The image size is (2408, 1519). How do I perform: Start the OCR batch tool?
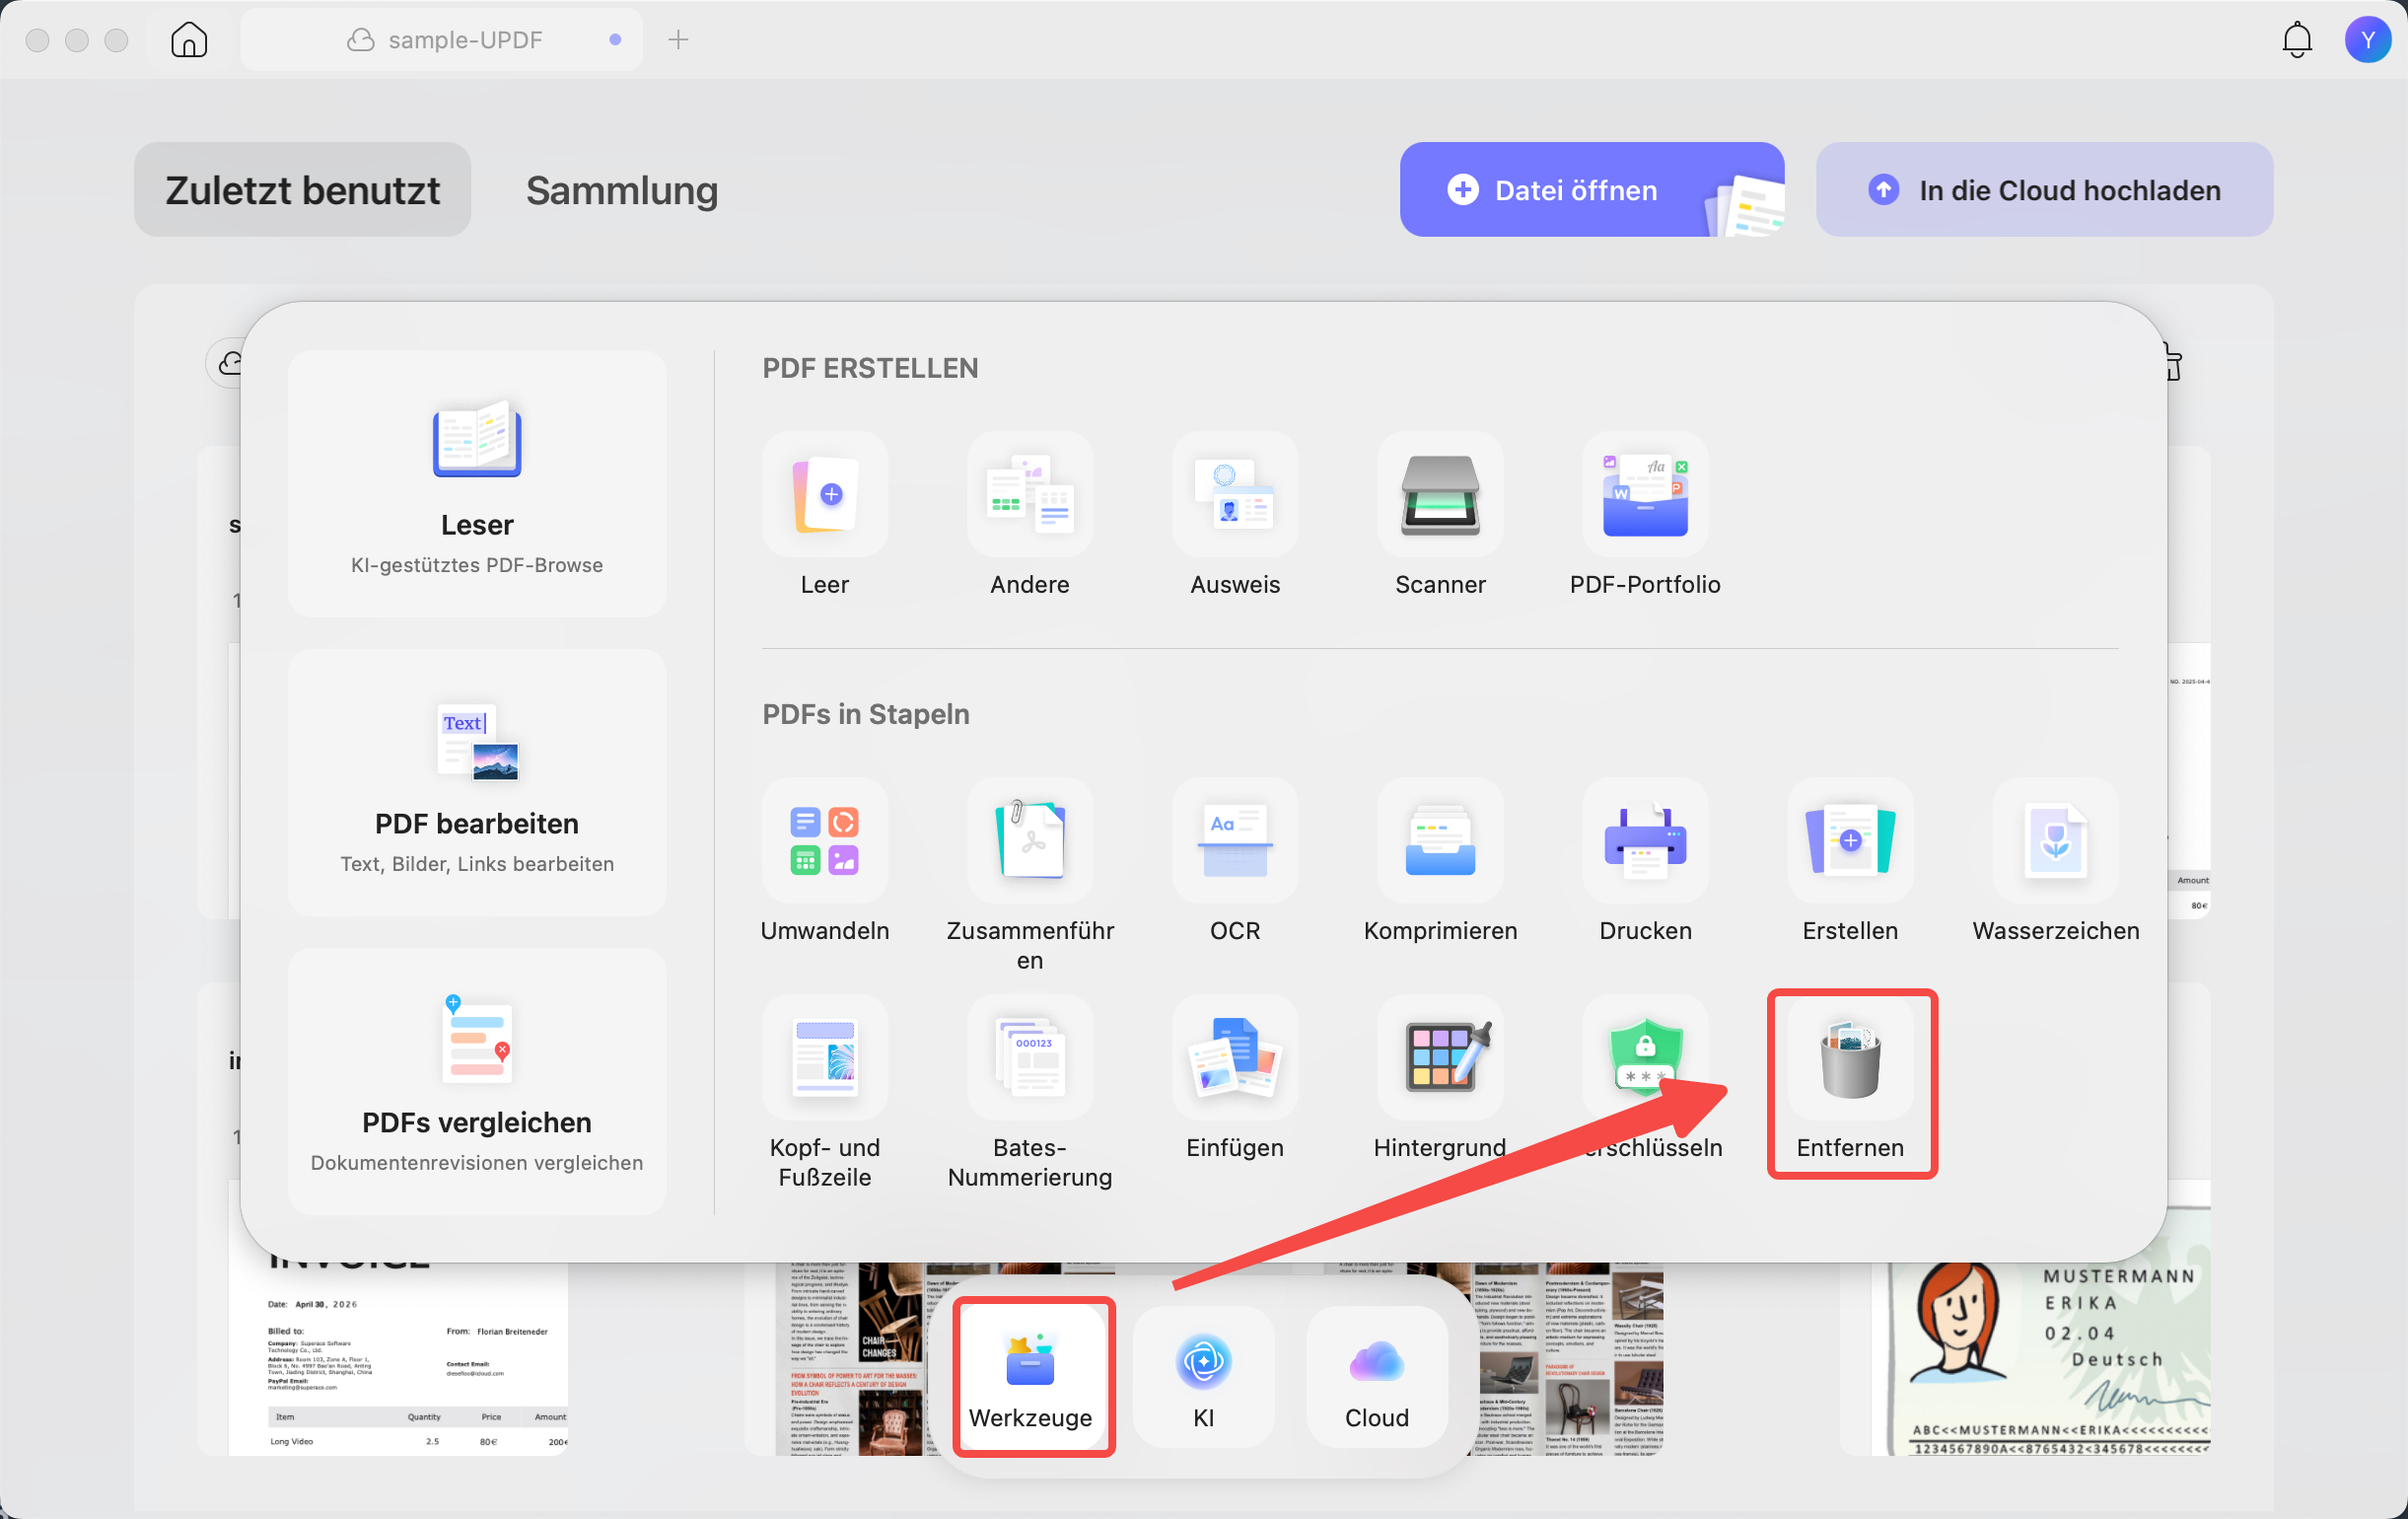point(1235,841)
